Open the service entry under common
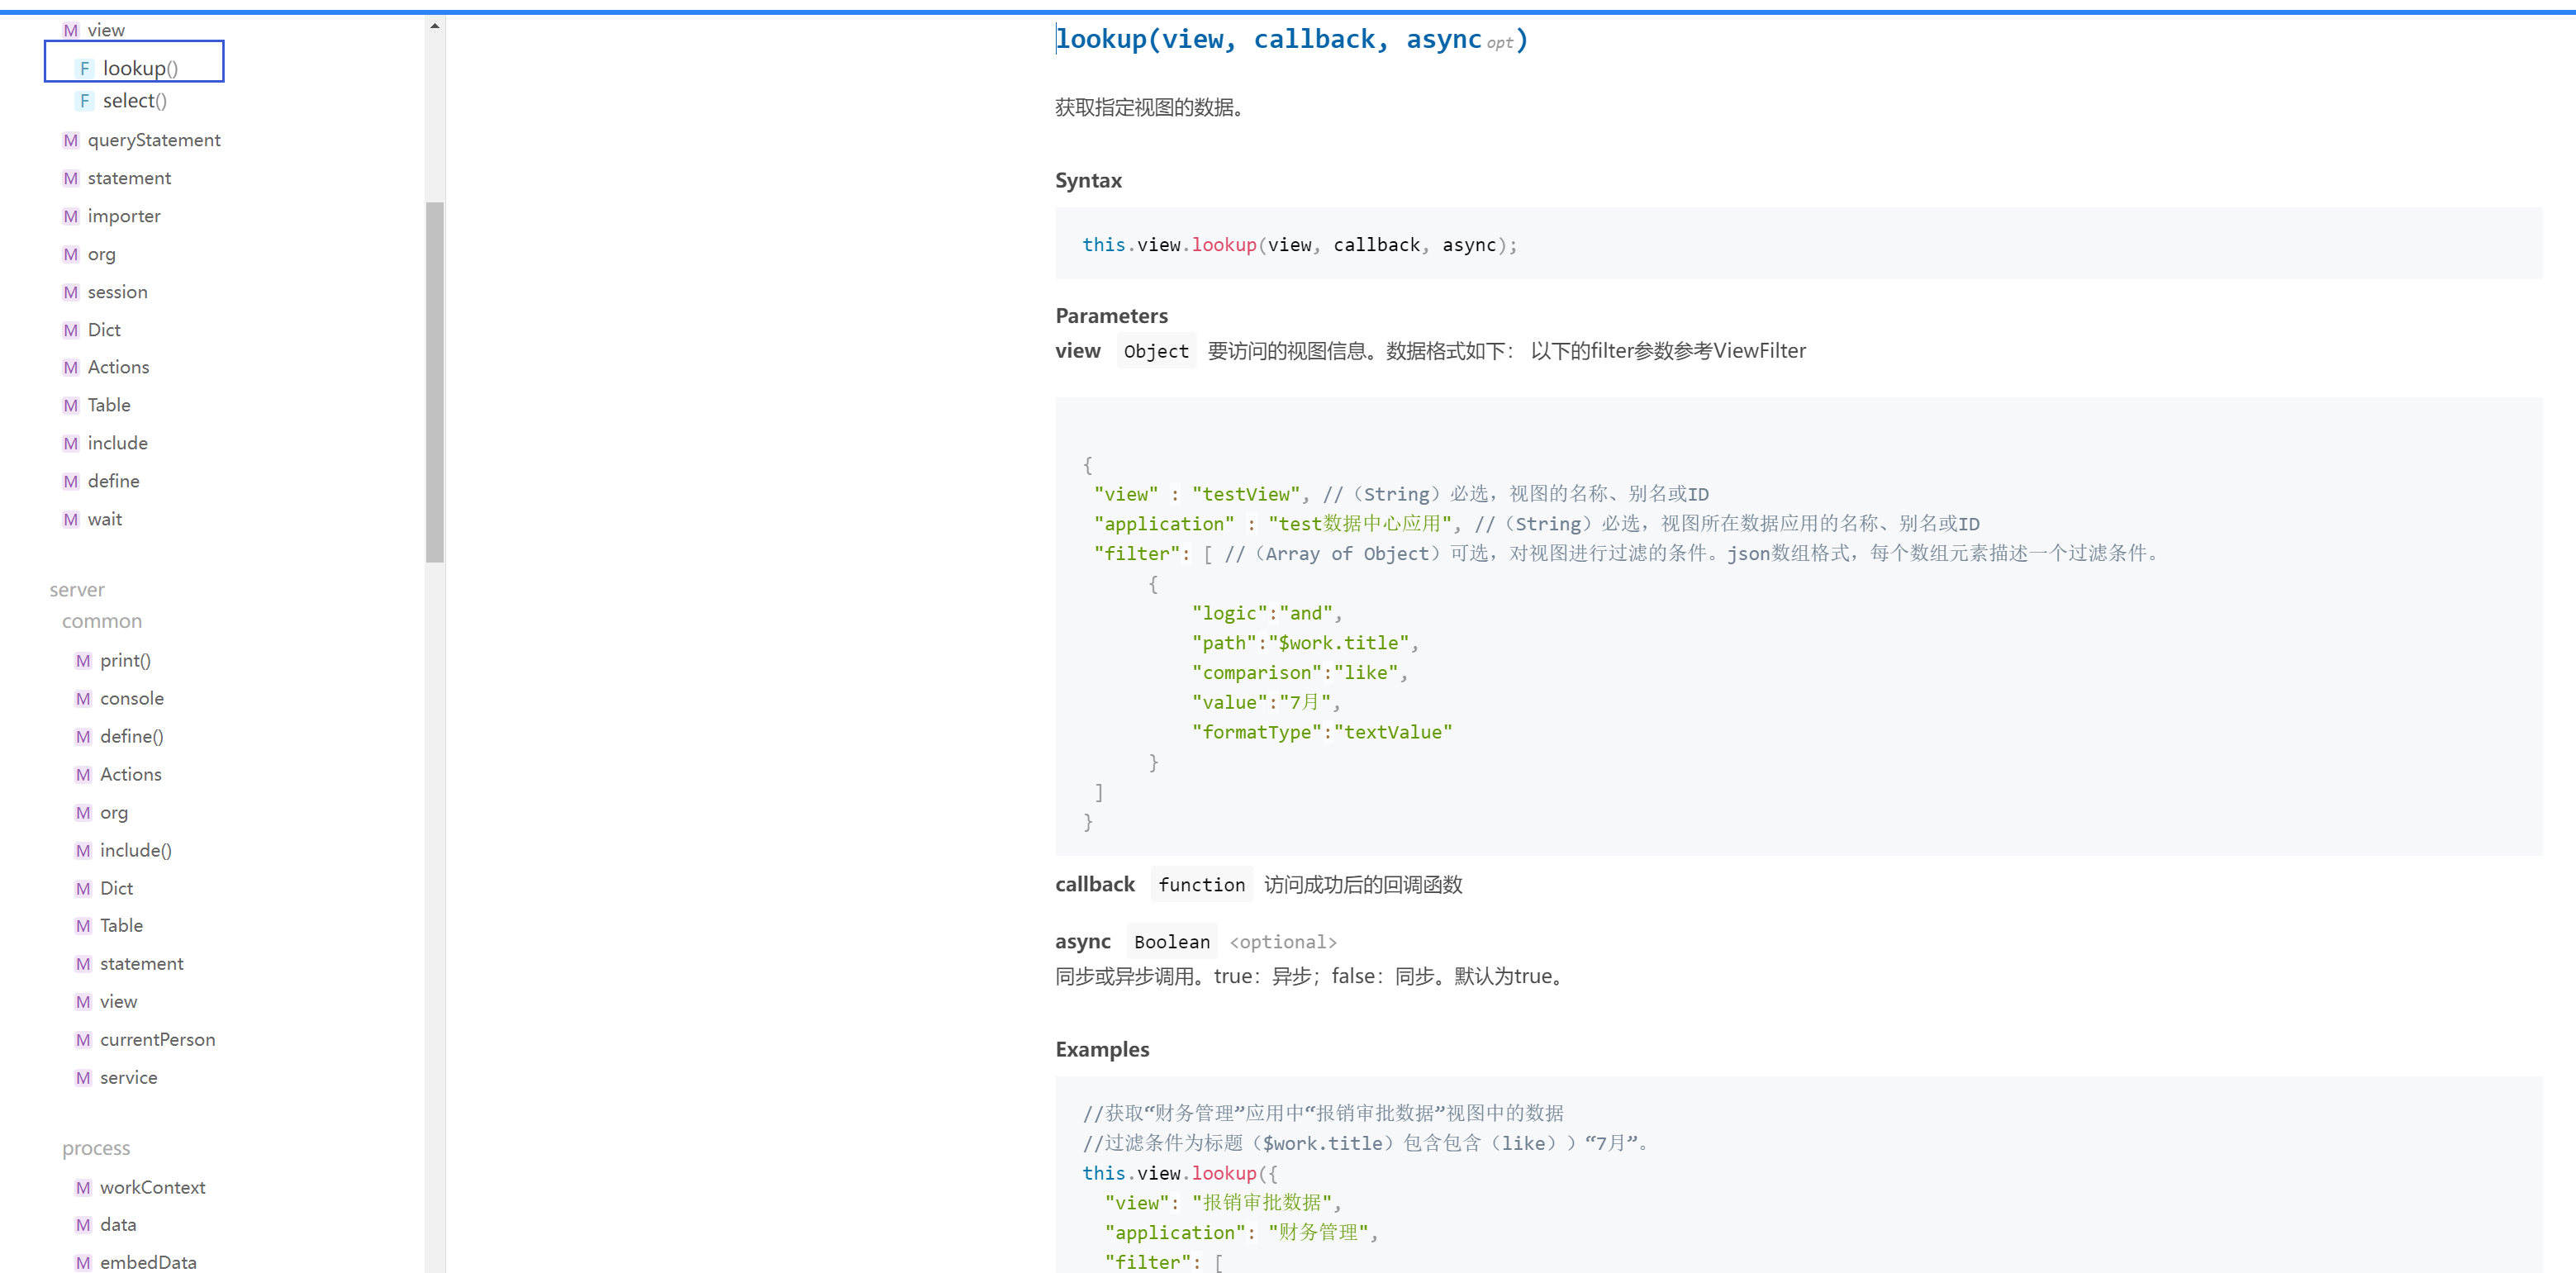 point(128,1078)
